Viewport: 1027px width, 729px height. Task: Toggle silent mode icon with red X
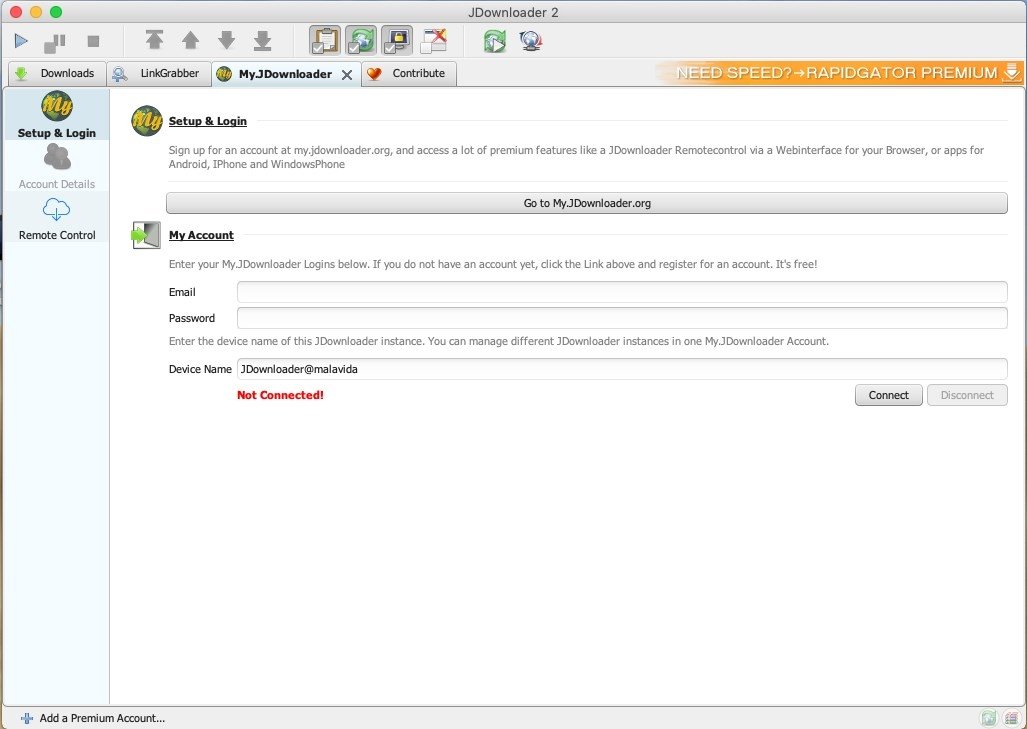[433, 41]
